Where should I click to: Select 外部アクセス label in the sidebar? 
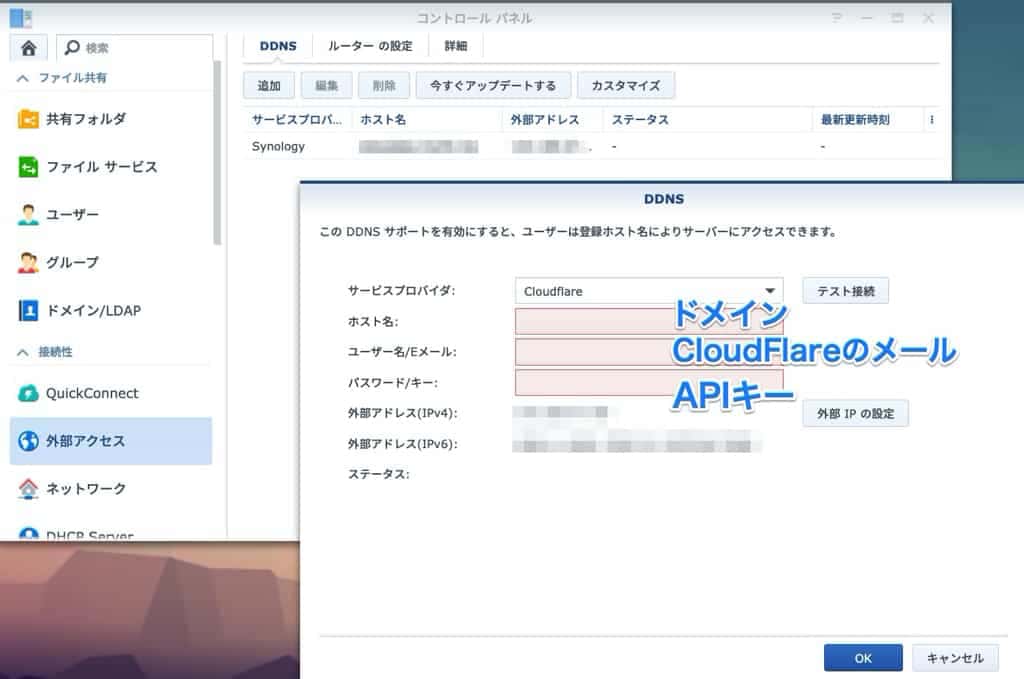(x=86, y=441)
